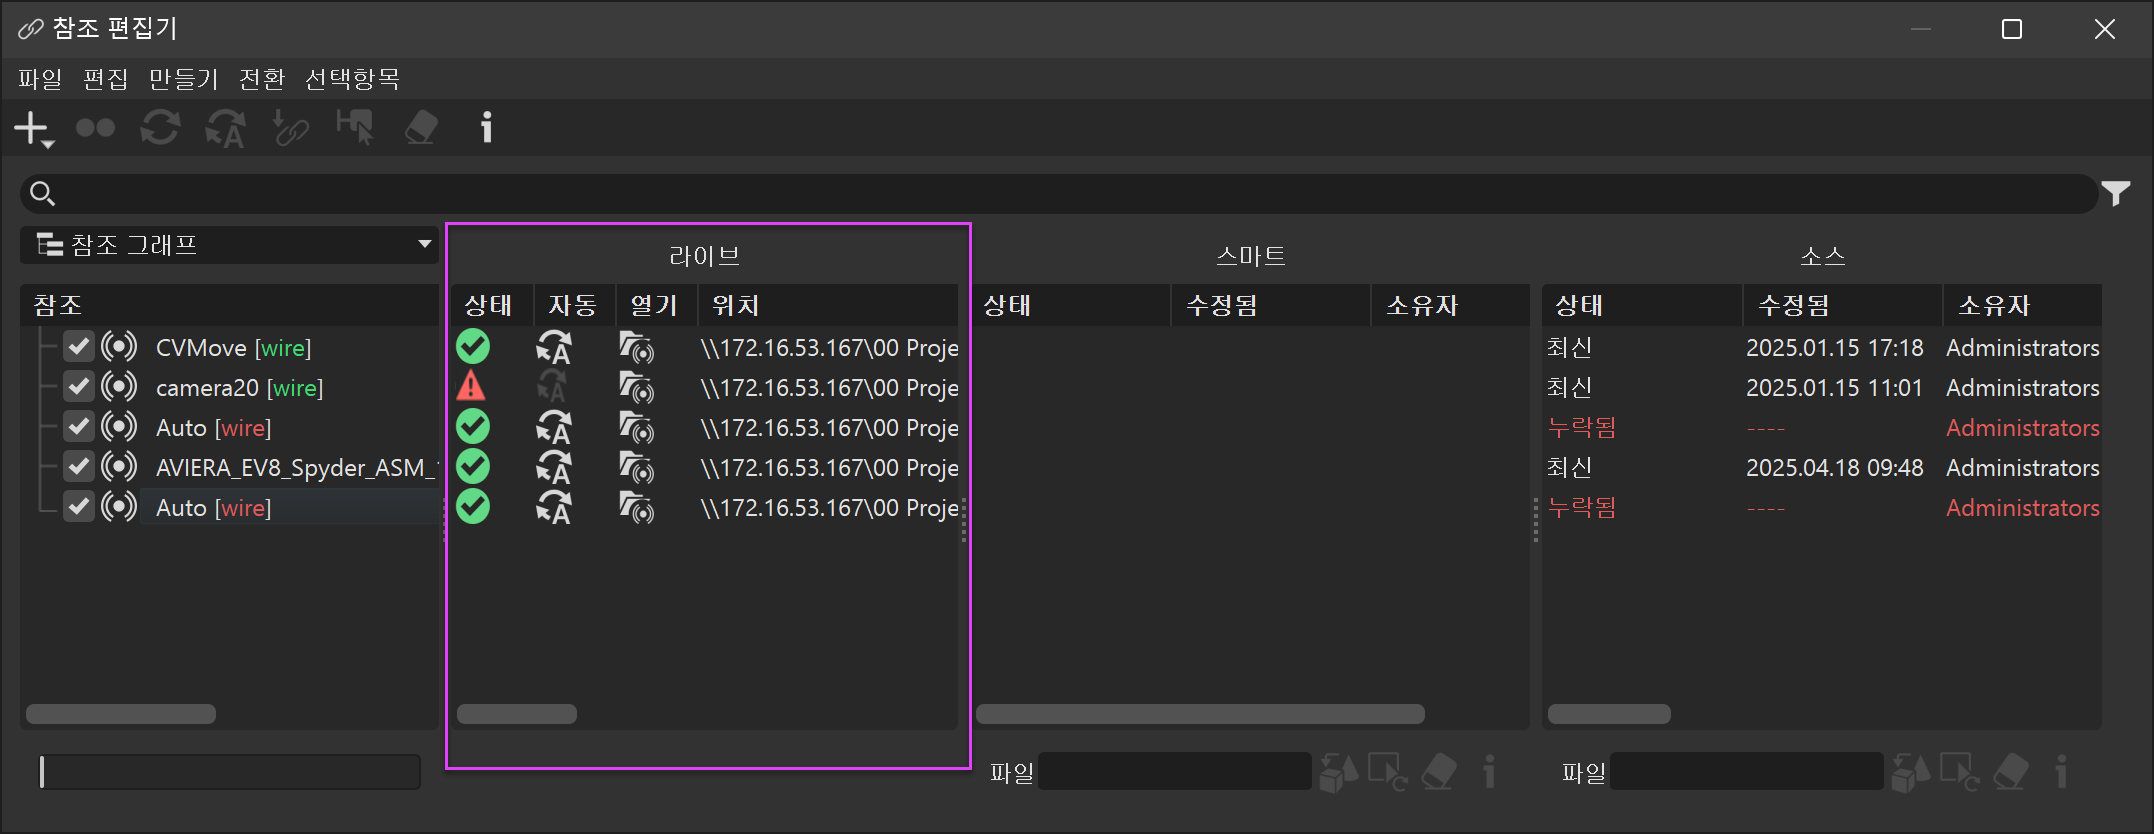The width and height of the screenshot is (2154, 834).
Task: Open reference info with the toolbar i icon
Action: (487, 128)
